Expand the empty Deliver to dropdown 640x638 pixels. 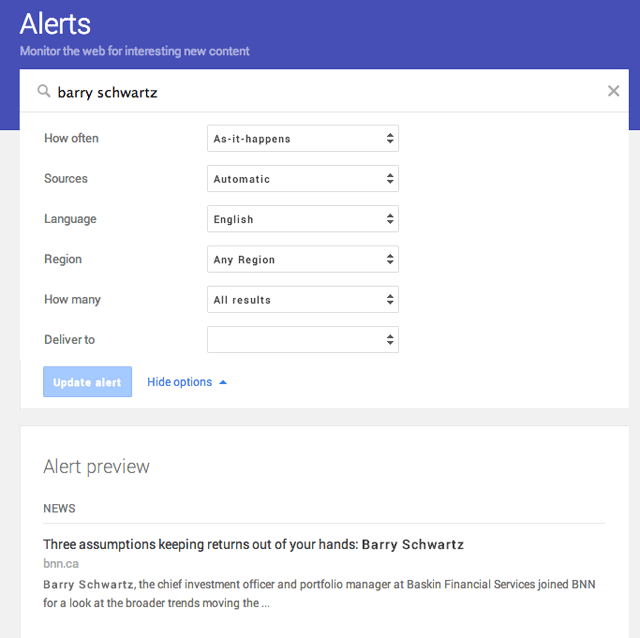coord(302,340)
